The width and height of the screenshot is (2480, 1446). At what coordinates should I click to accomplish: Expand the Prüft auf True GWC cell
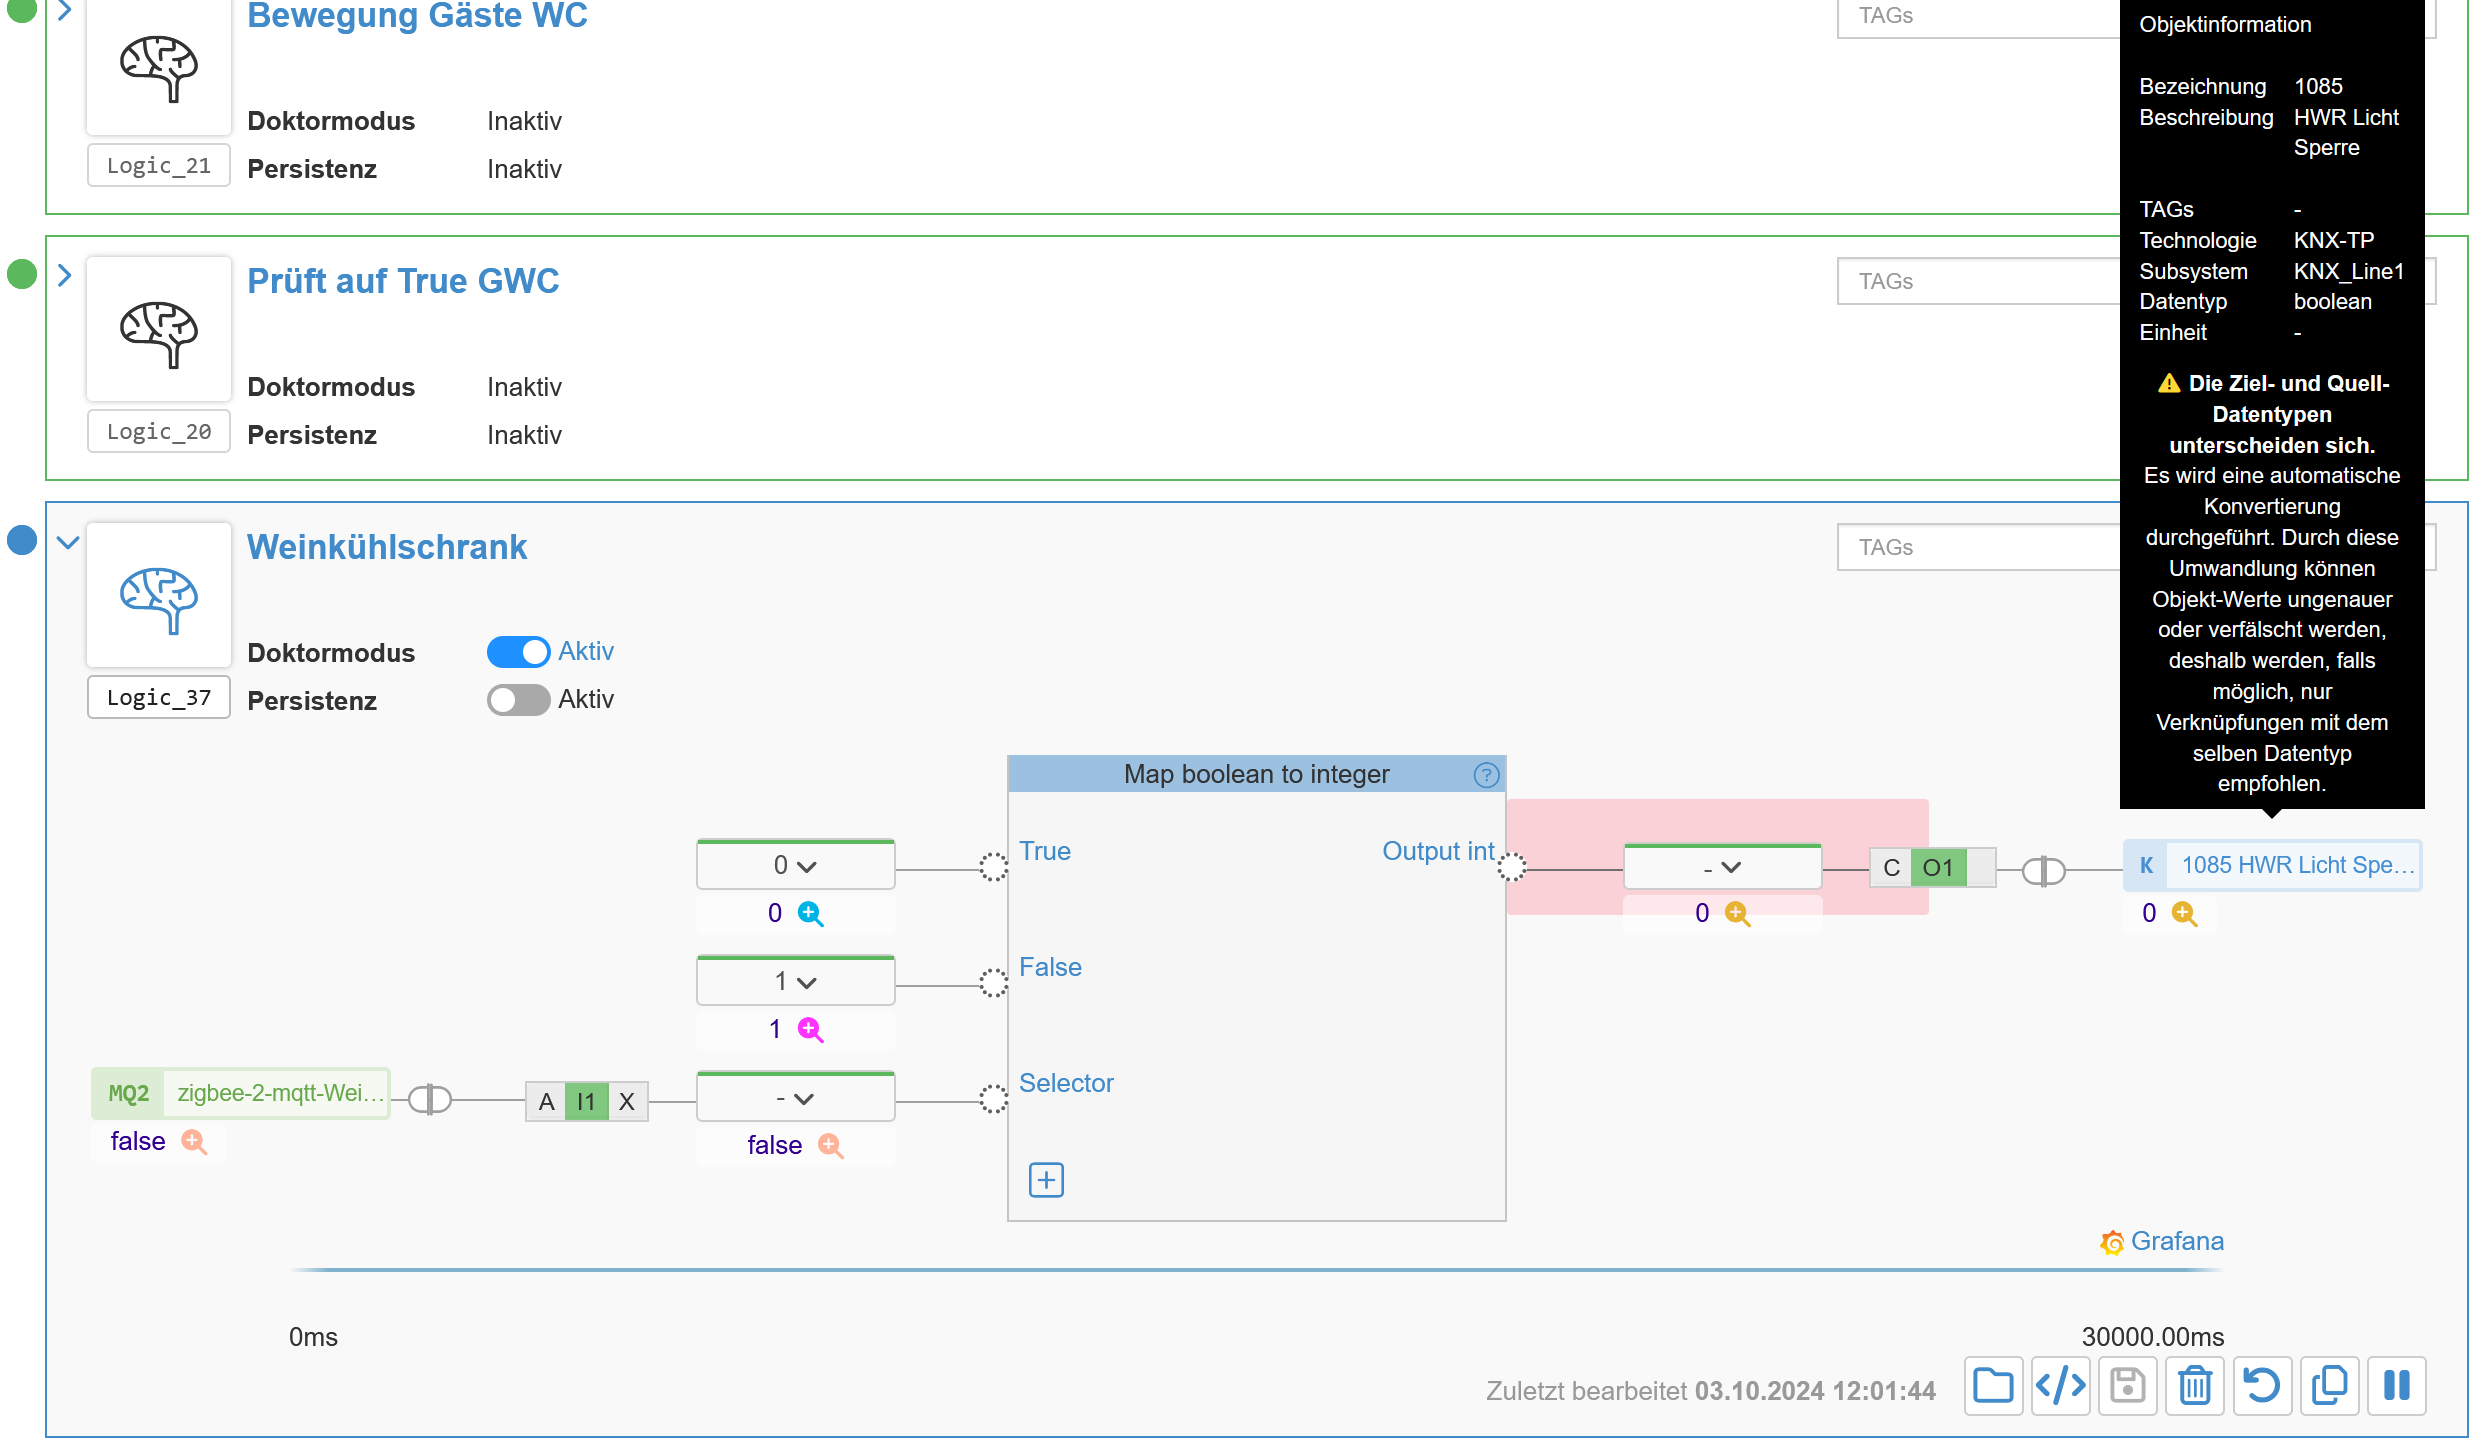point(65,275)
